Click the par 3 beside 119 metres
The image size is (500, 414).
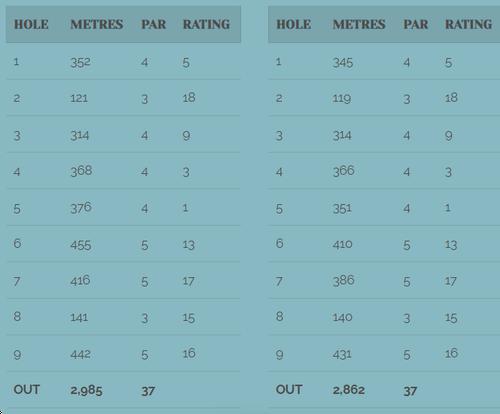pos(407,99)
